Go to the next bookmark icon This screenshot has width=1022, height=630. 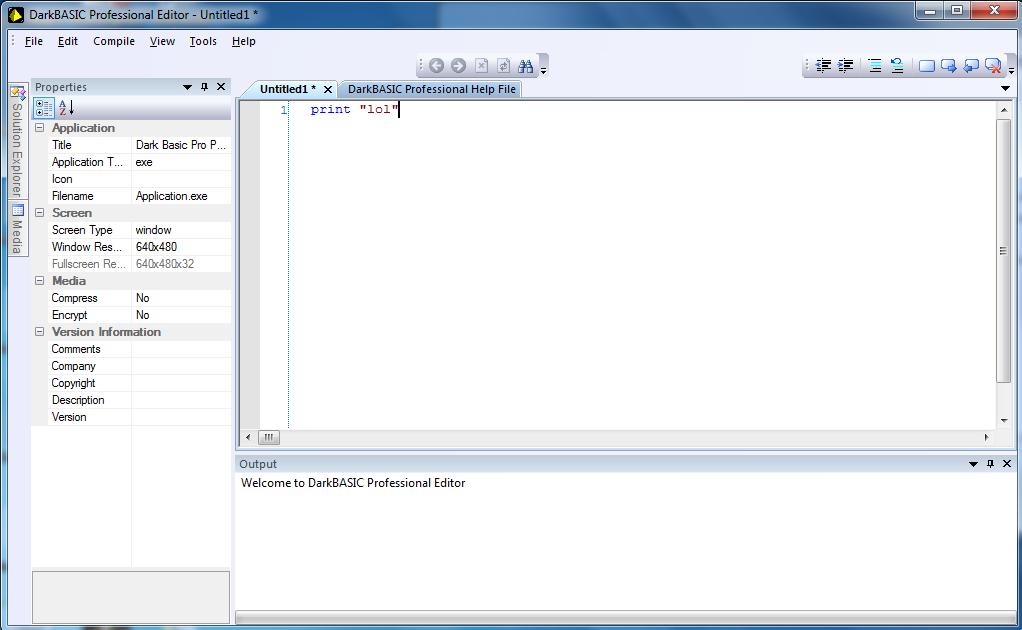948,66
